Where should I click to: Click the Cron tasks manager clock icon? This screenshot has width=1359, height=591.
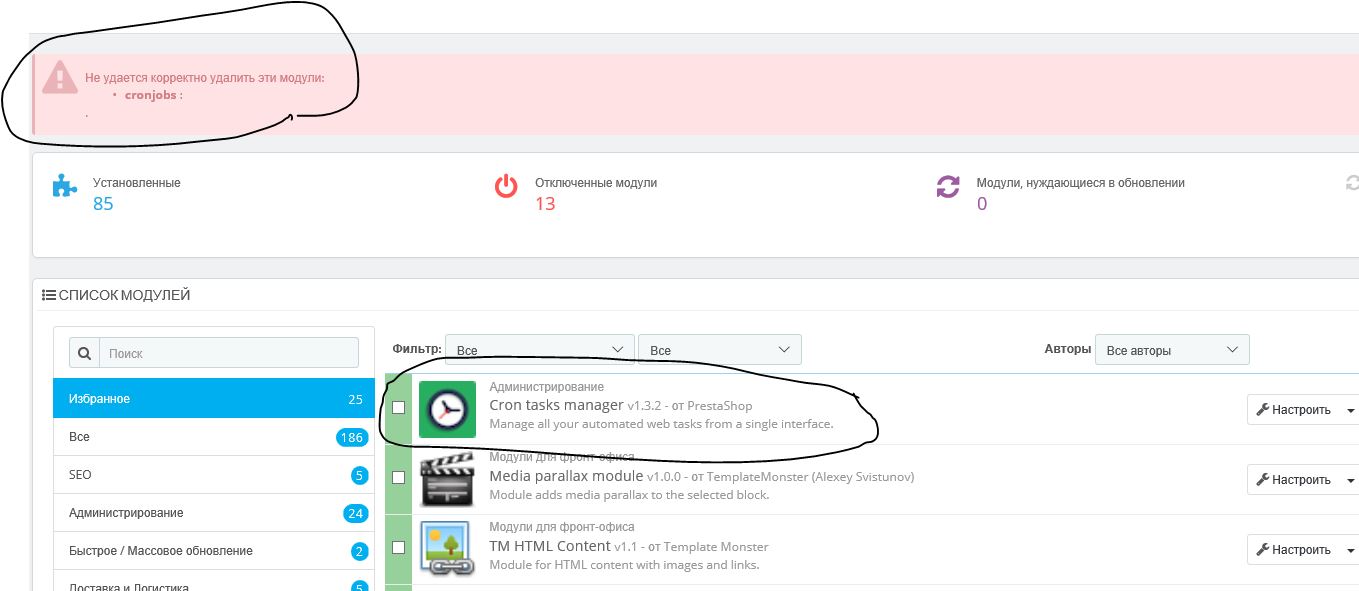[447, 409]
